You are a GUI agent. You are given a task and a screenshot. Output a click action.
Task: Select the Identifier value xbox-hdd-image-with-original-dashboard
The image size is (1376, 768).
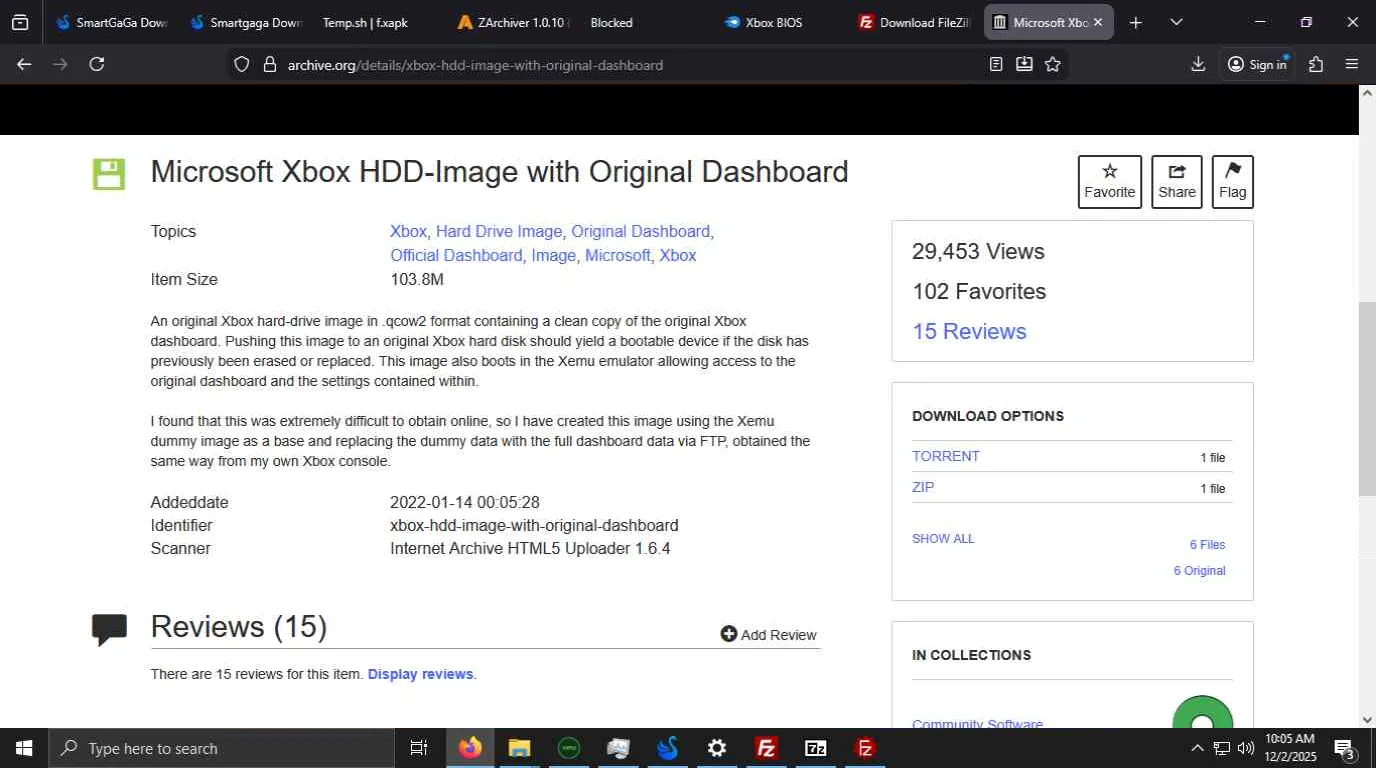point(534,525)
